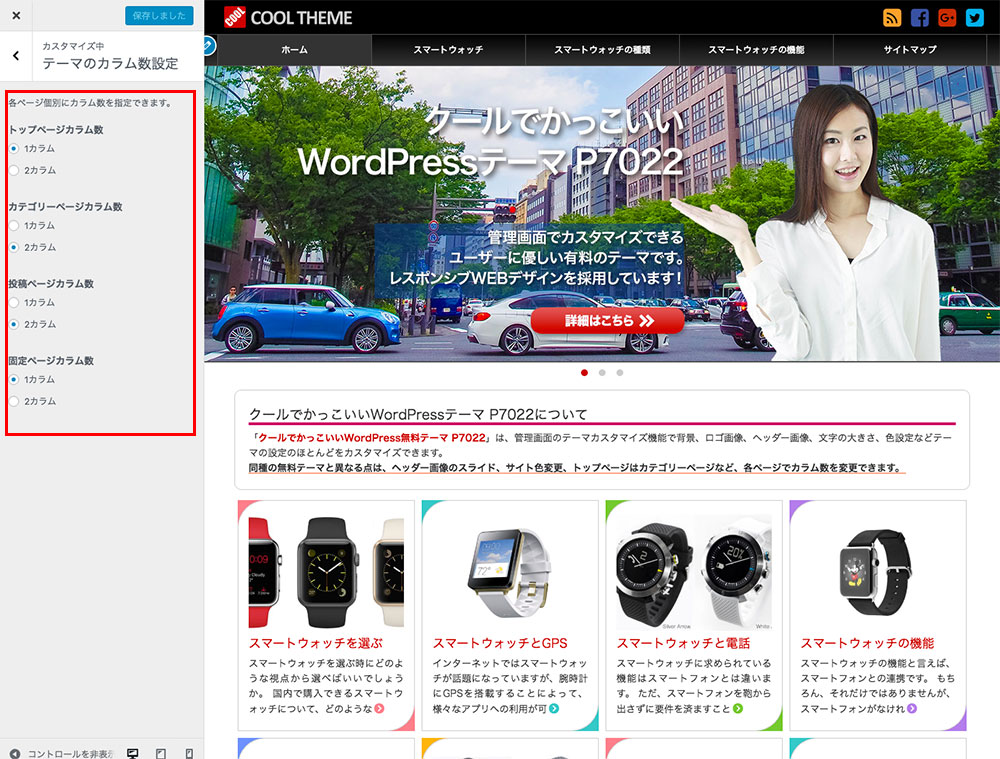Open the Twitter icon

click(974, 18)
